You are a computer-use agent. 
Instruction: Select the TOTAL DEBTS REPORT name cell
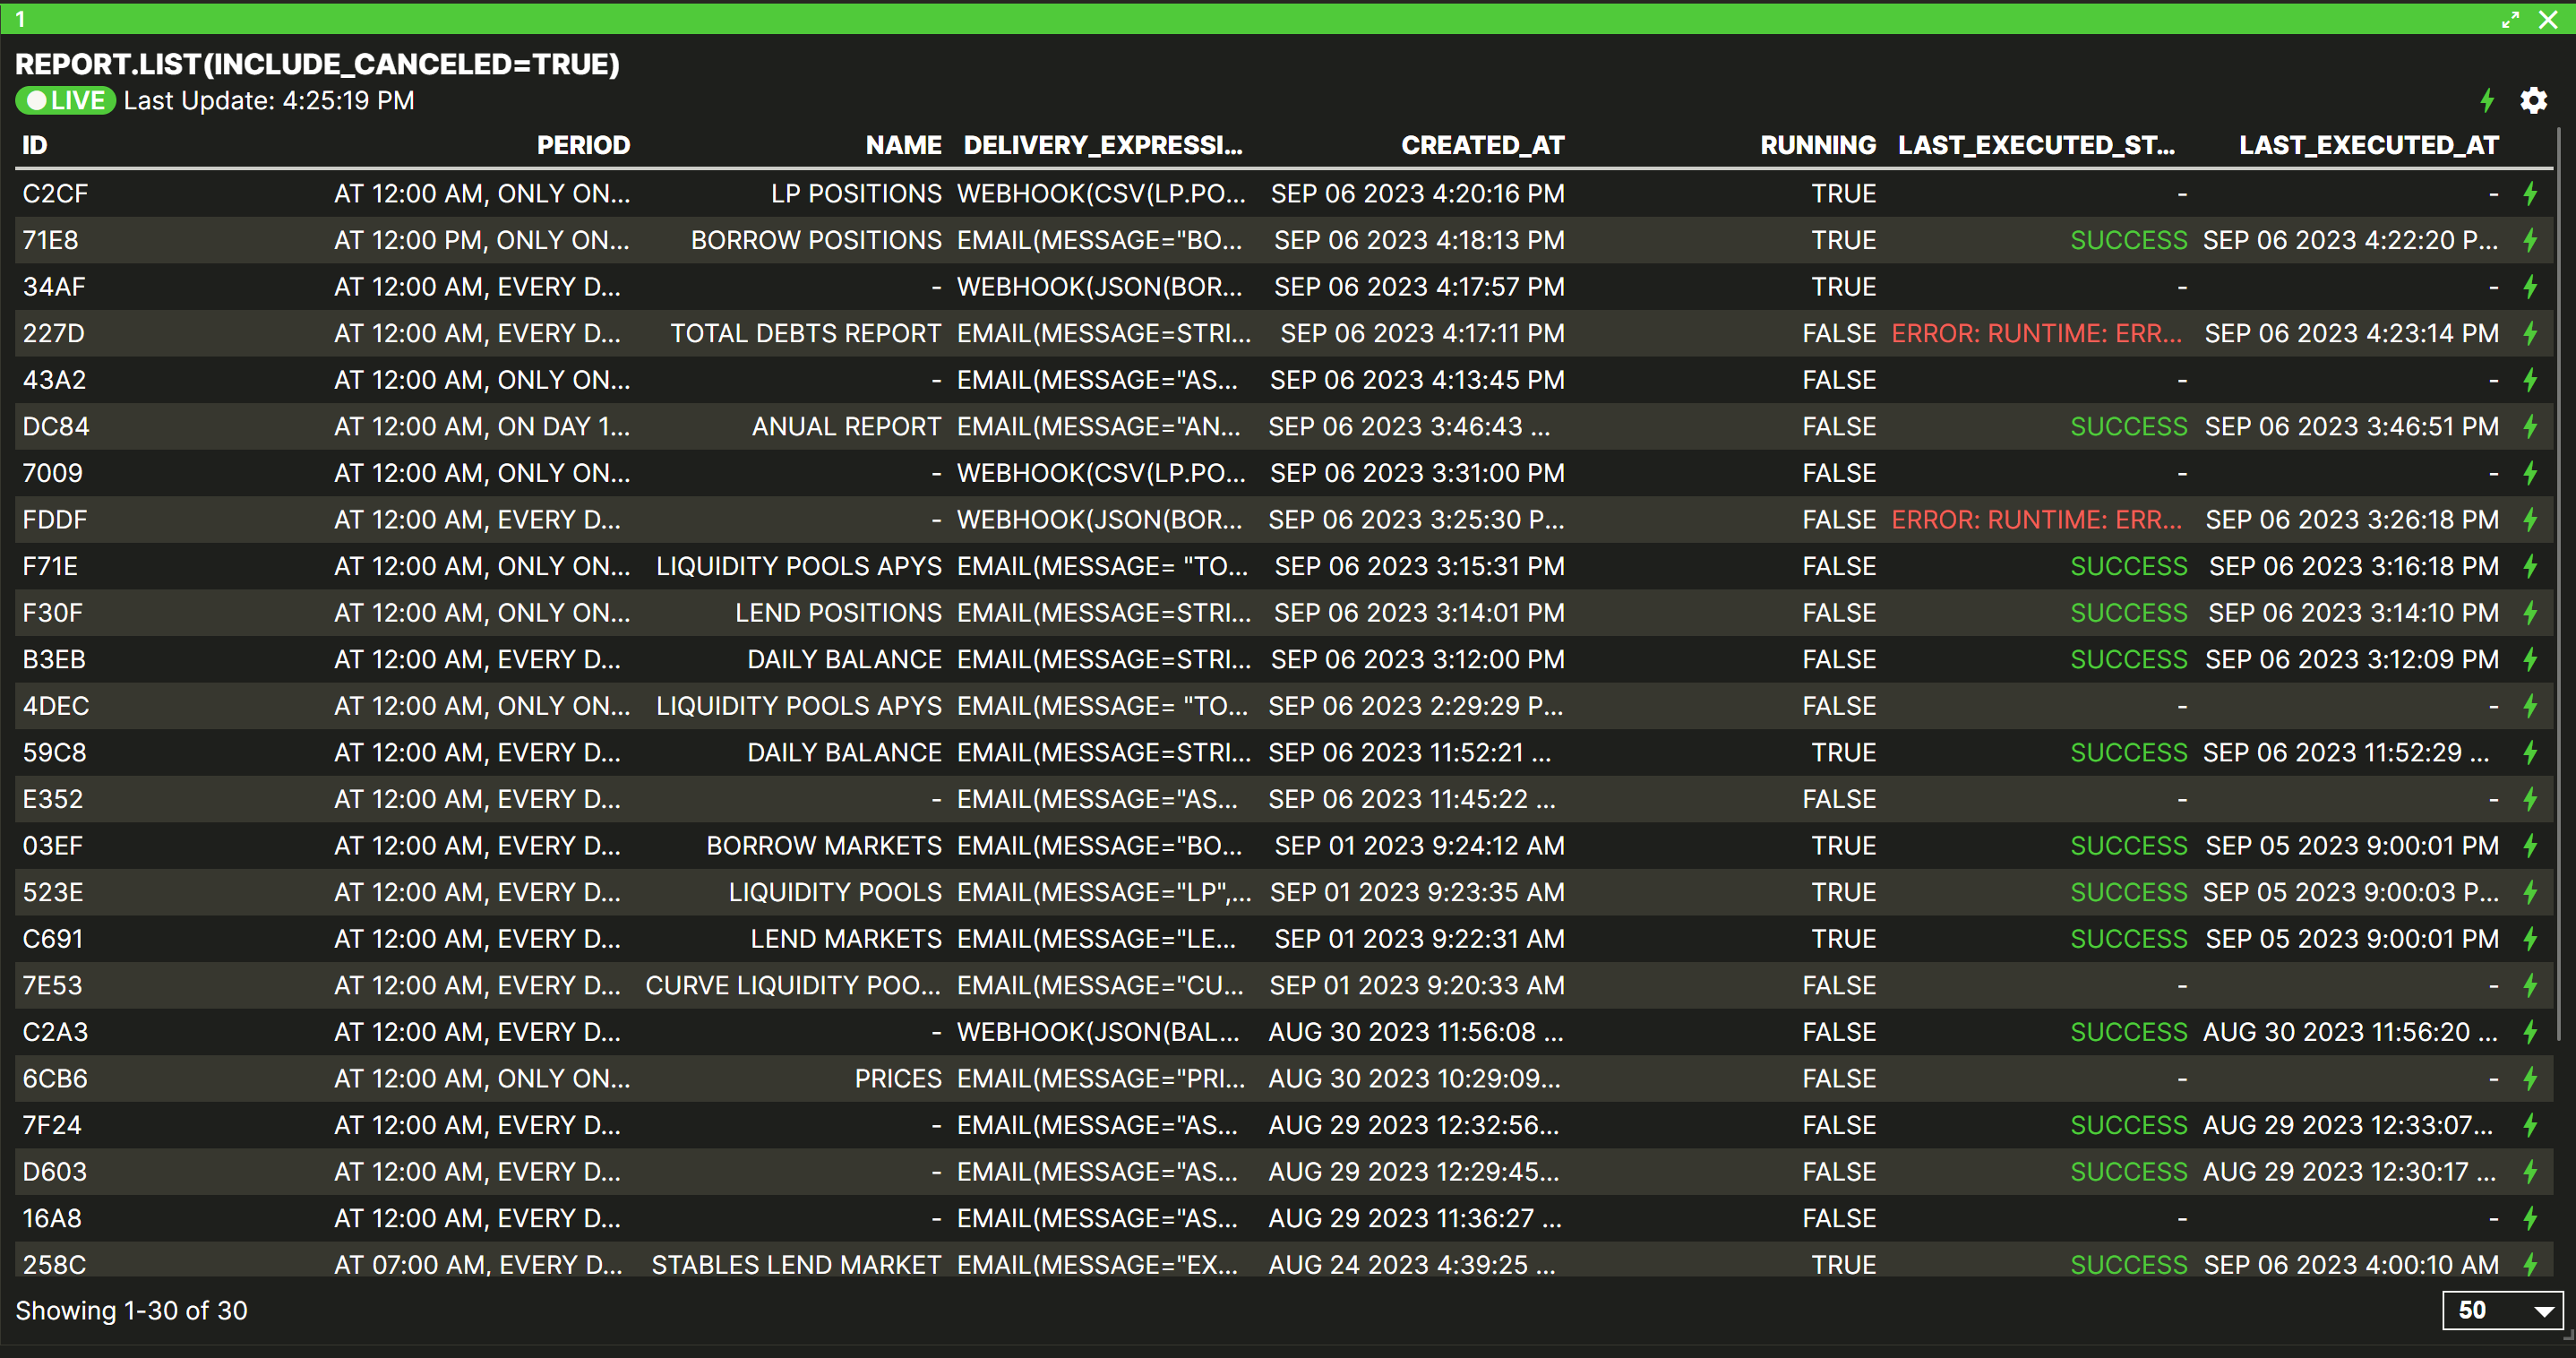pos(805,334)
